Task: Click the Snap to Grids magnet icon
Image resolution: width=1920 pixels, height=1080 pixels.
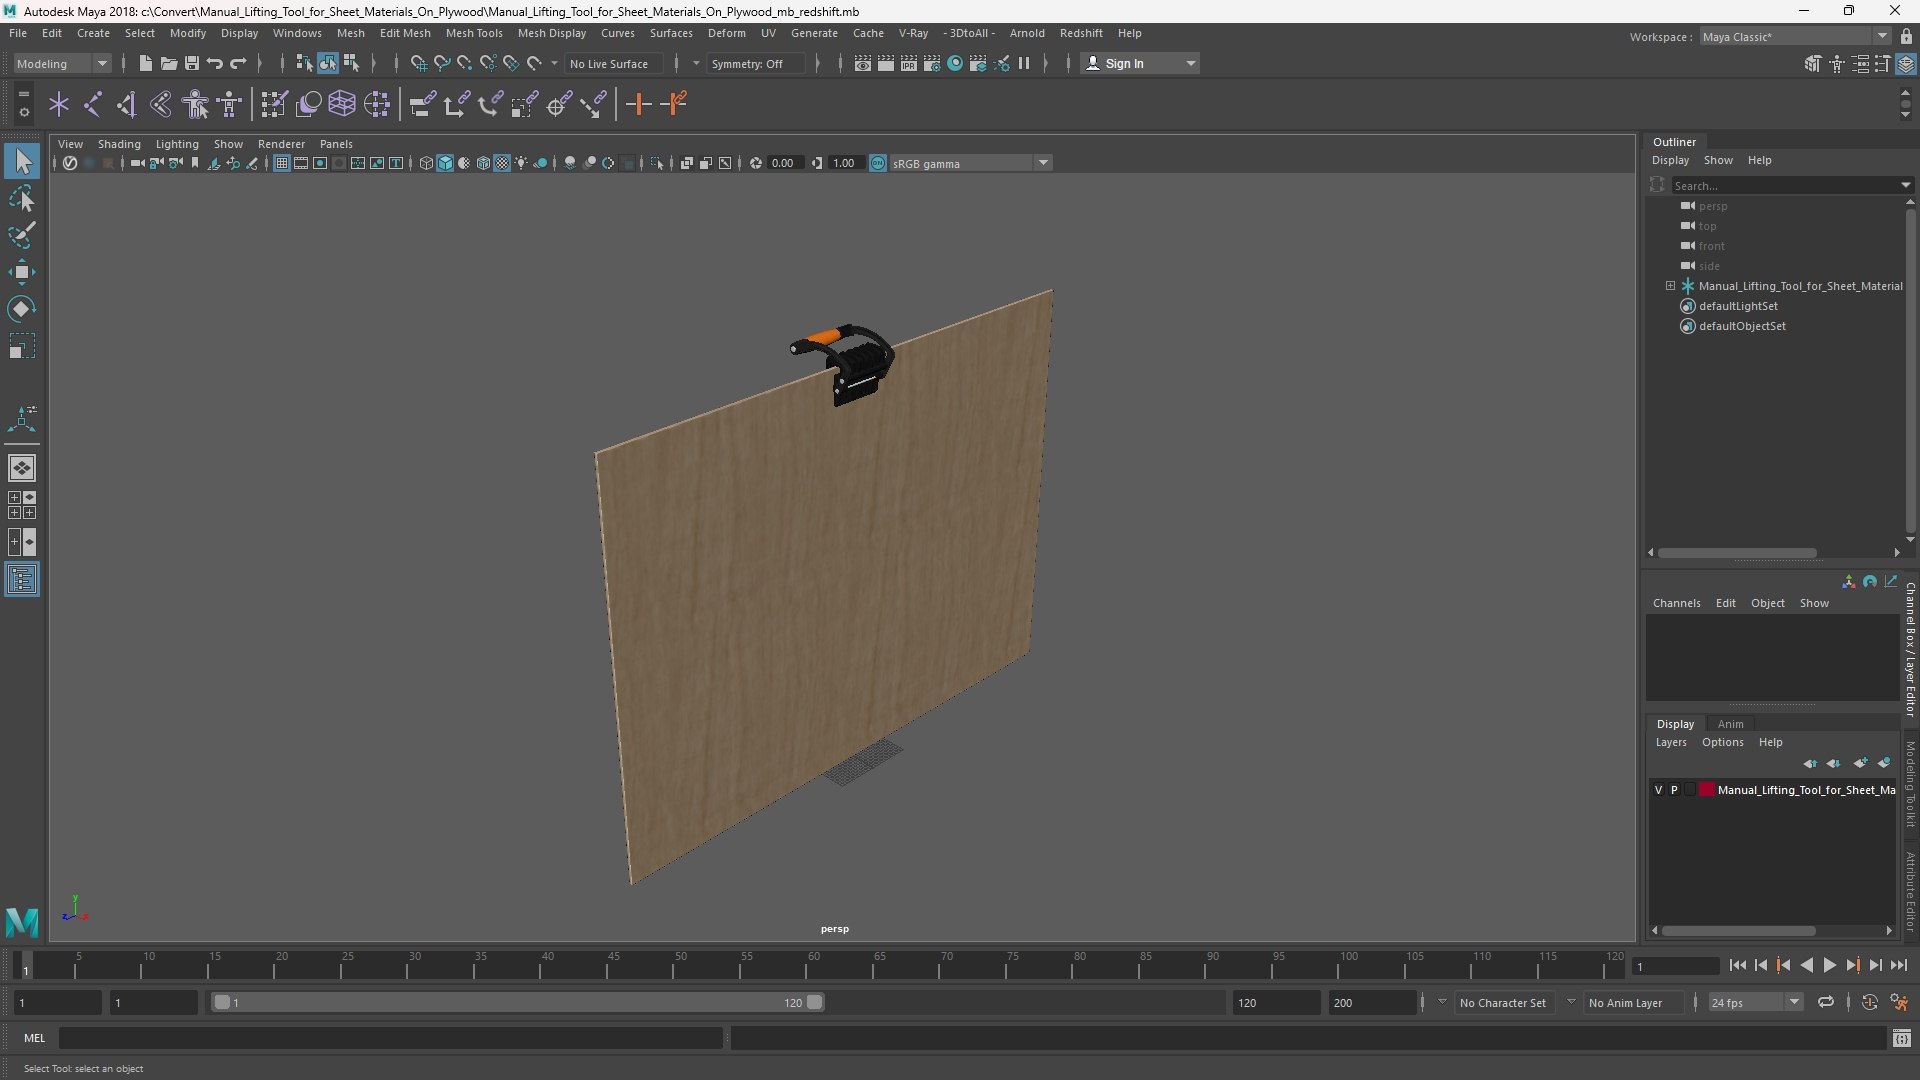Action: pyautogui.click(x=418, y=63)
